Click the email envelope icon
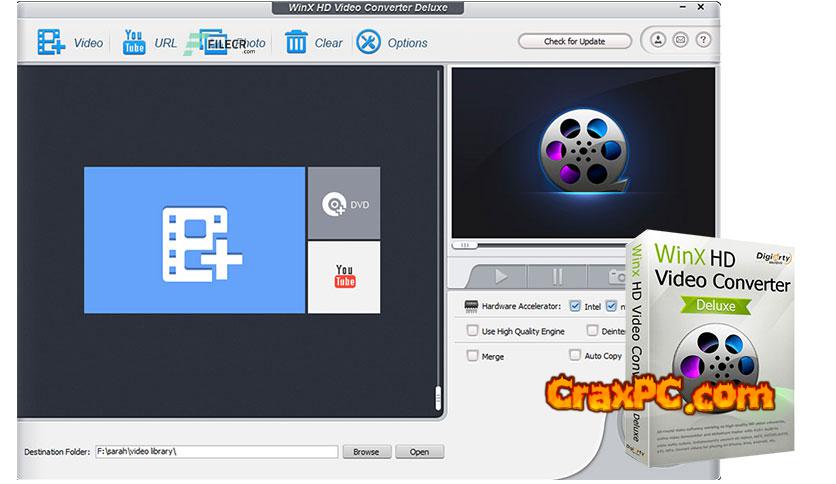This screenshot has width=836, height=484. coord(680,40)
